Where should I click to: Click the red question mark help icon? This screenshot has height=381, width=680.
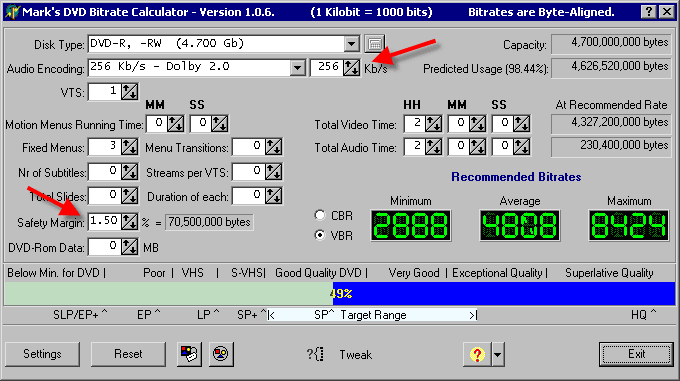[477, 354]
